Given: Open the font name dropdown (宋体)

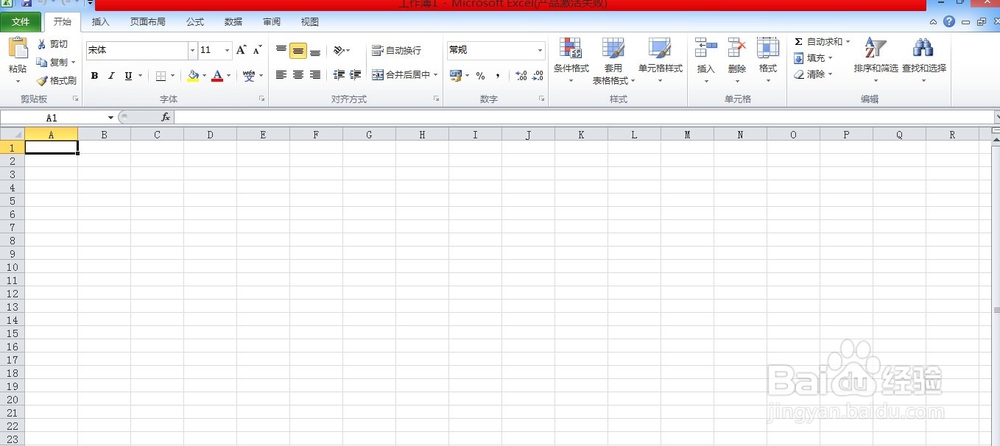Looking at the screenshot, I should click(x=193, y=50).
